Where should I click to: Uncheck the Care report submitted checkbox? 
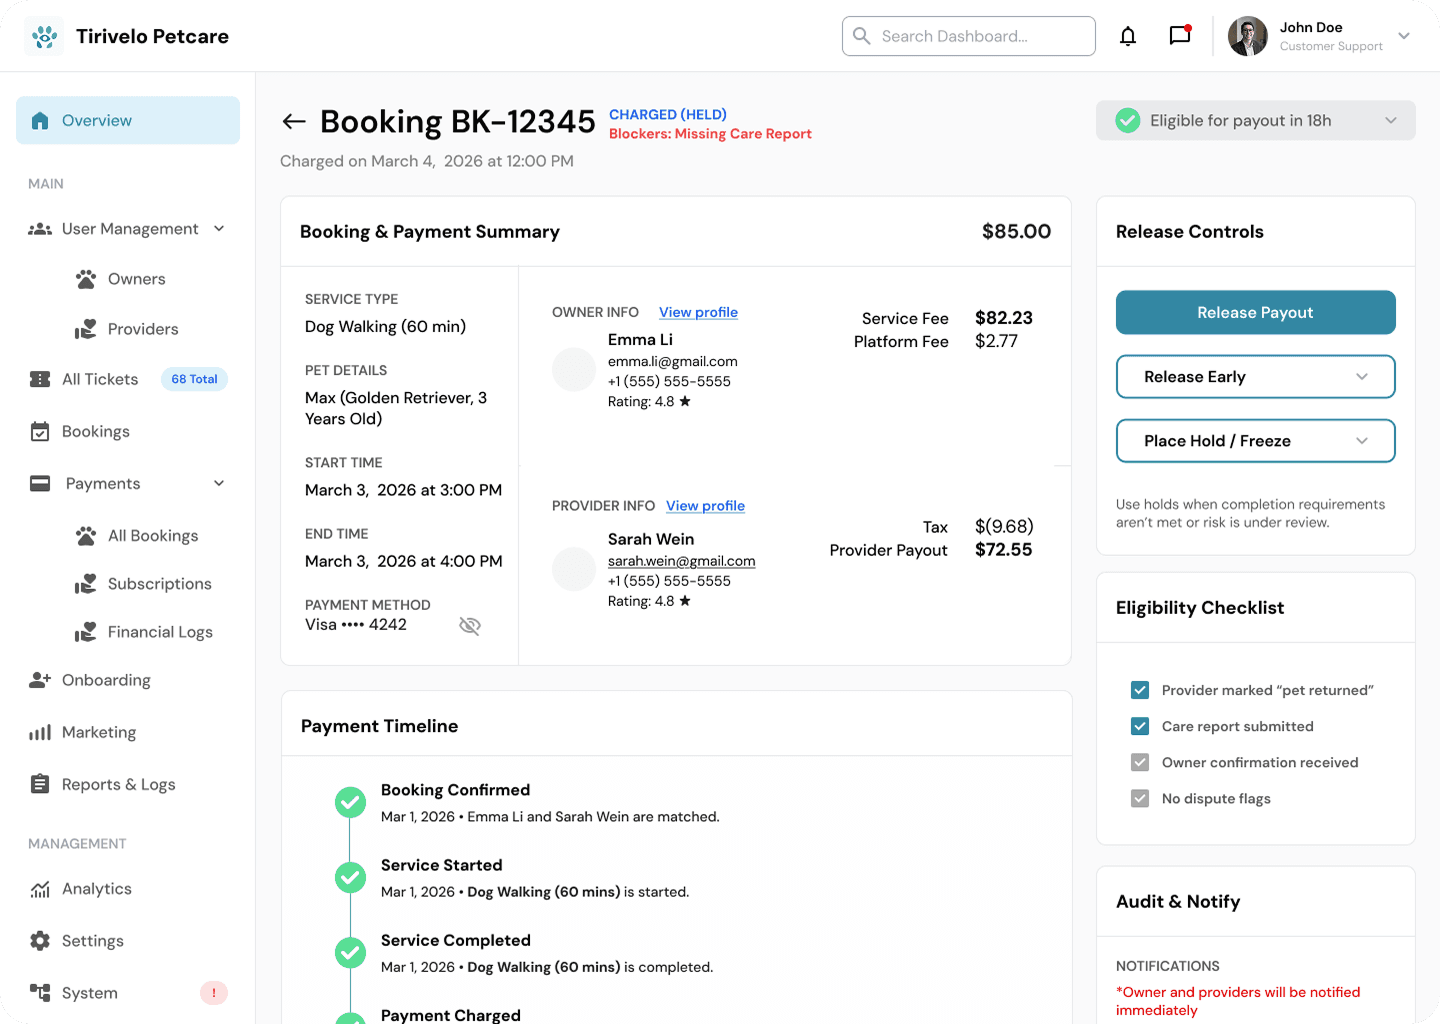pos(1140,726)
